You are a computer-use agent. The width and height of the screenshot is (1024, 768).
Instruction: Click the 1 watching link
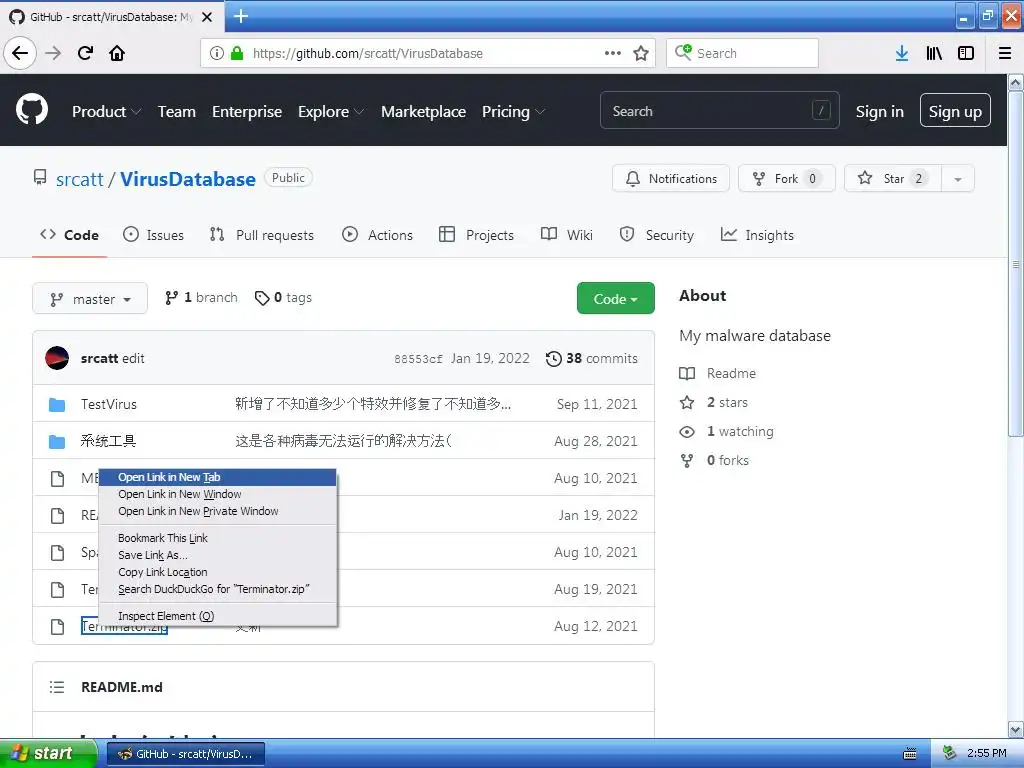click(726, 432)
